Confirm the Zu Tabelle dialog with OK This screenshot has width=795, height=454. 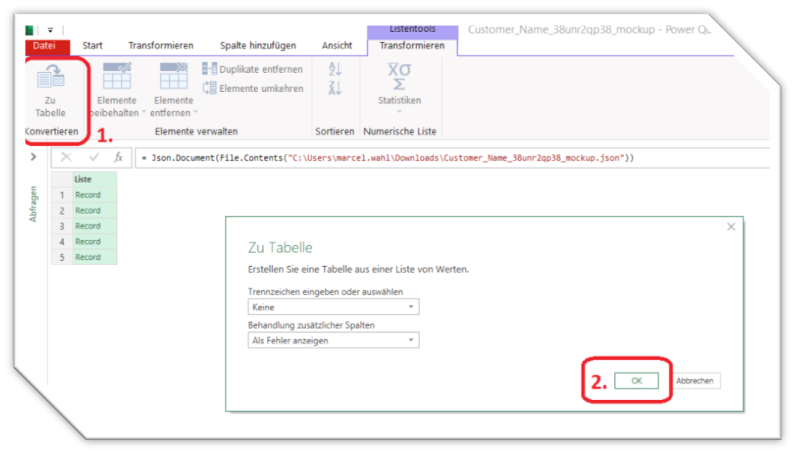click(x=636, y=381)
